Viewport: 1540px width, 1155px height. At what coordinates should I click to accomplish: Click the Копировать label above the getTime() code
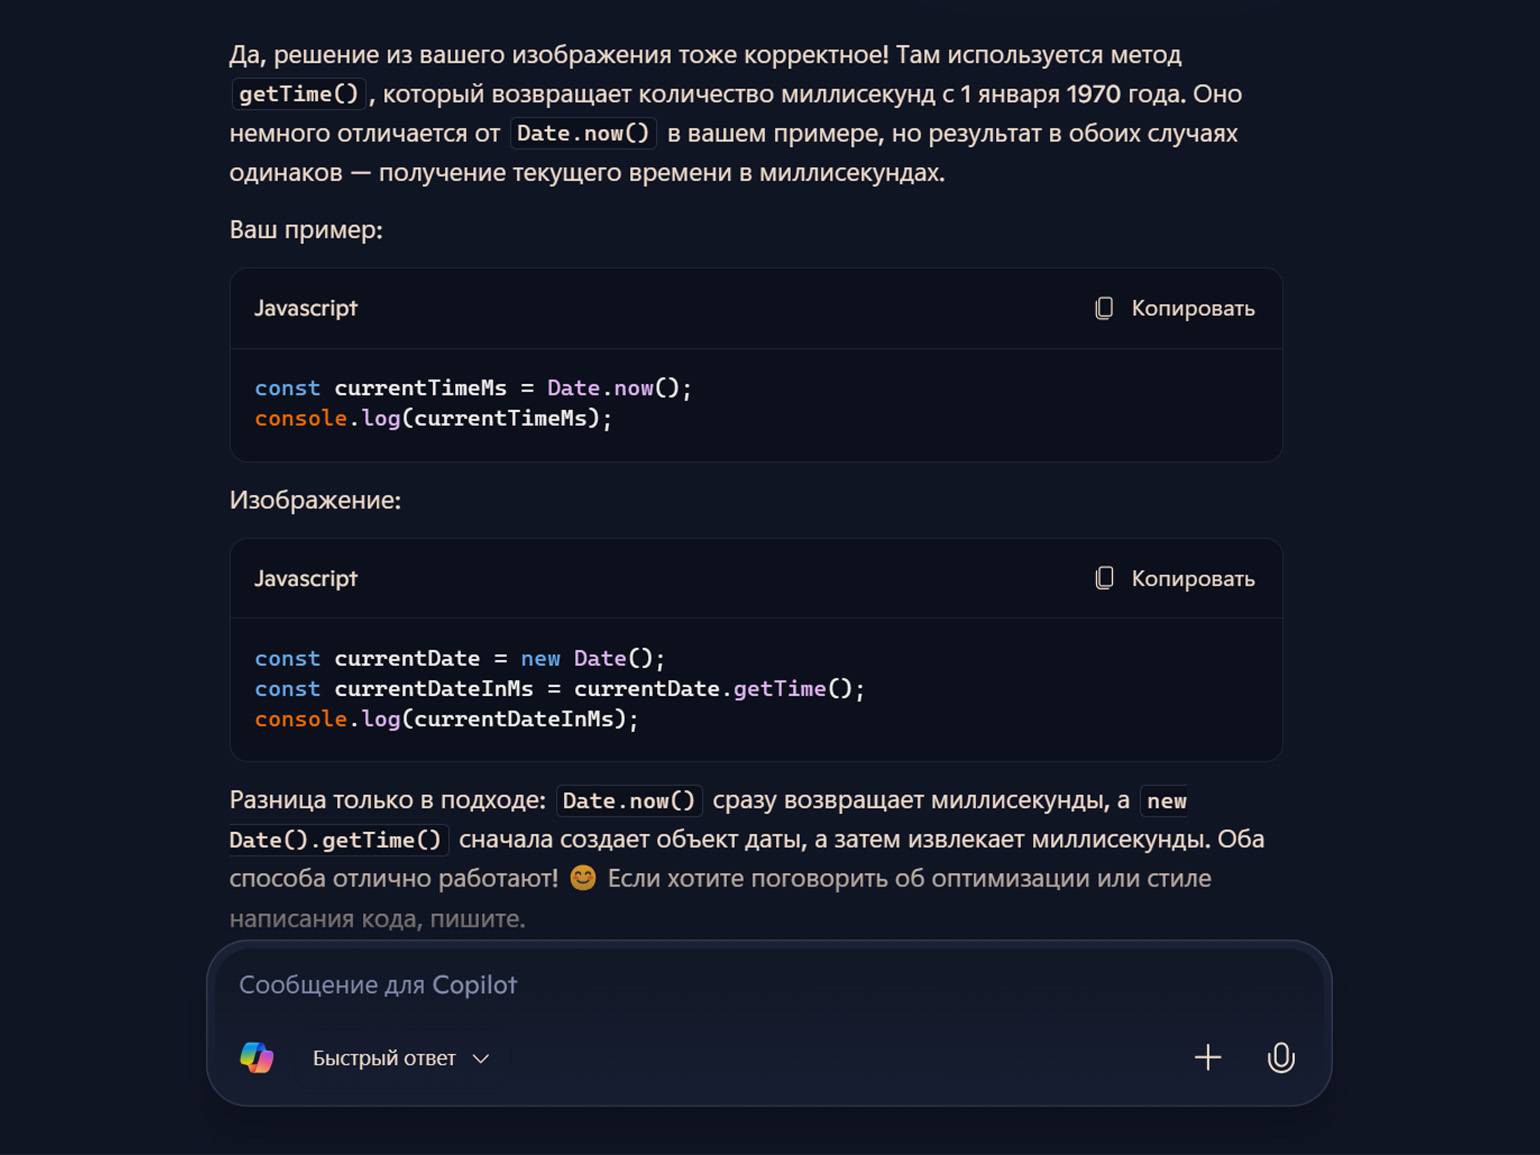click(1193, 578)
